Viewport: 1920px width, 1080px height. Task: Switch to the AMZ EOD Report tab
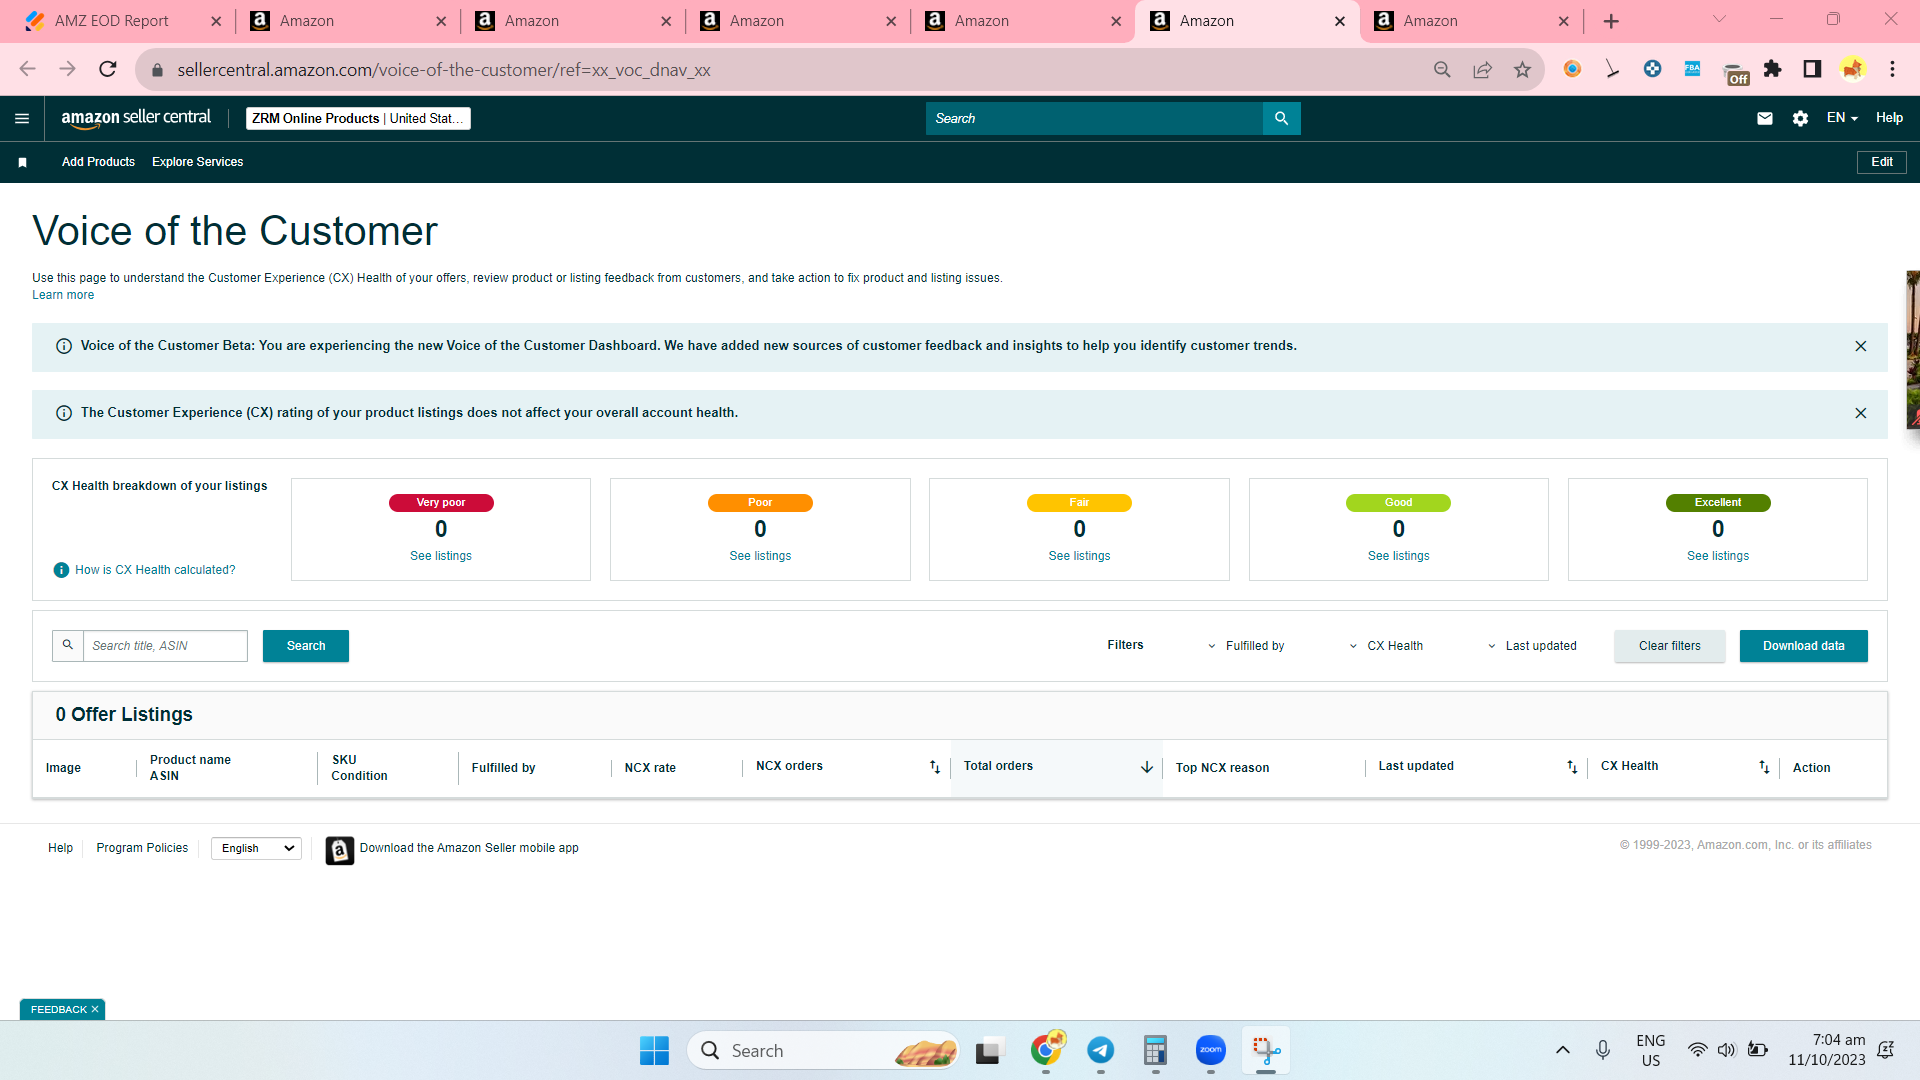pyautogui.click(x=112, y=21)
